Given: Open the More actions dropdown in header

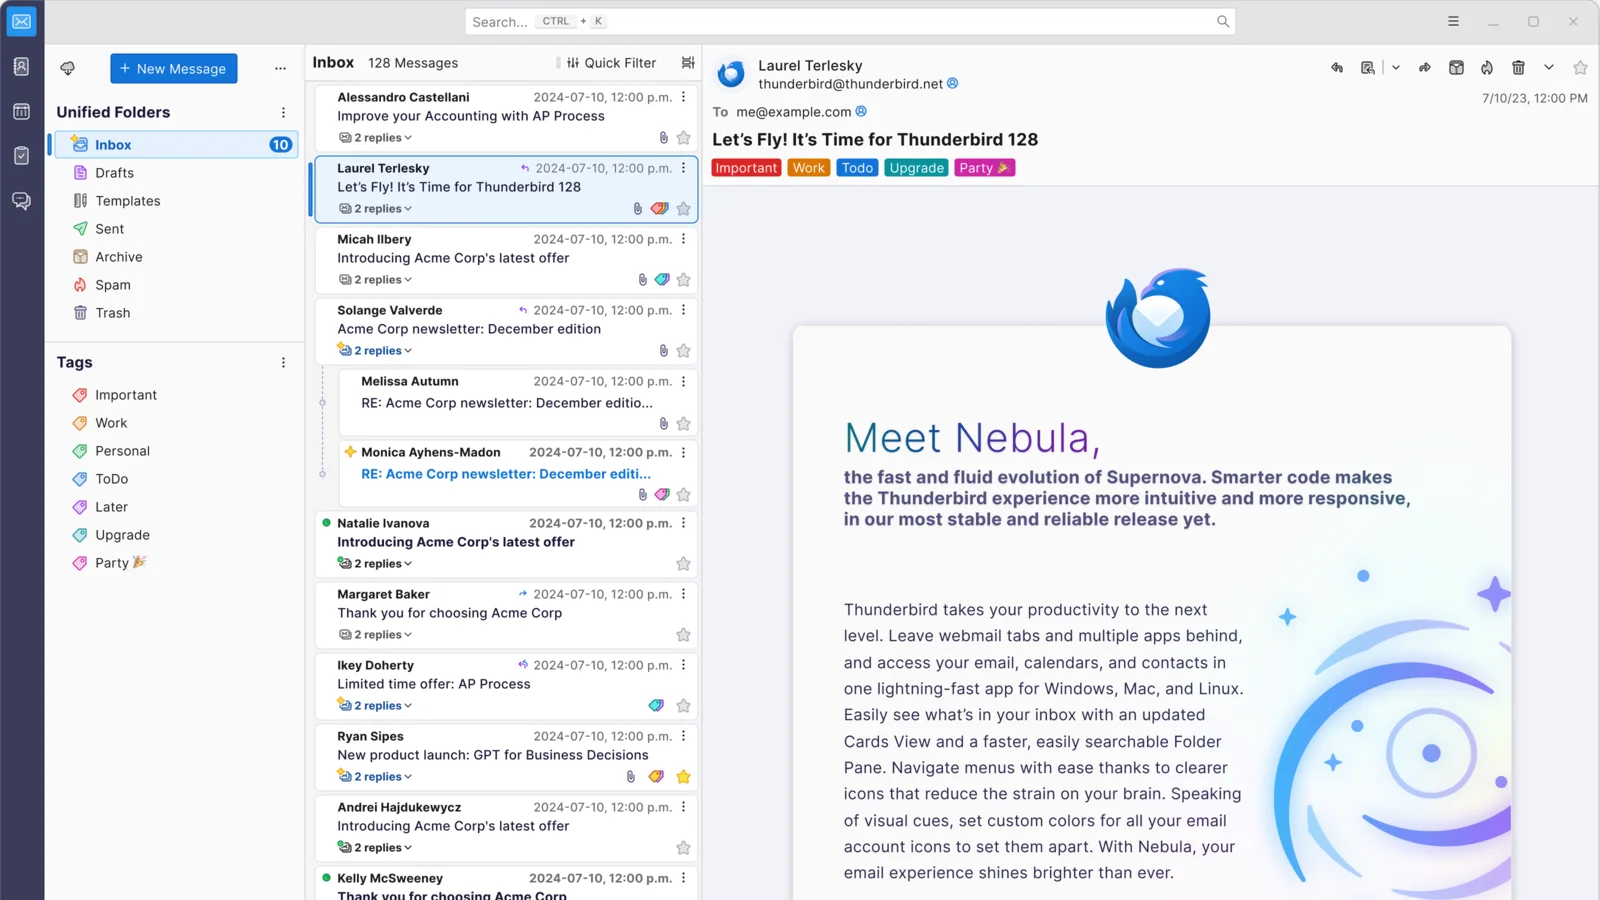Looking at the screenshot, I should click(x=1549, y=68).
